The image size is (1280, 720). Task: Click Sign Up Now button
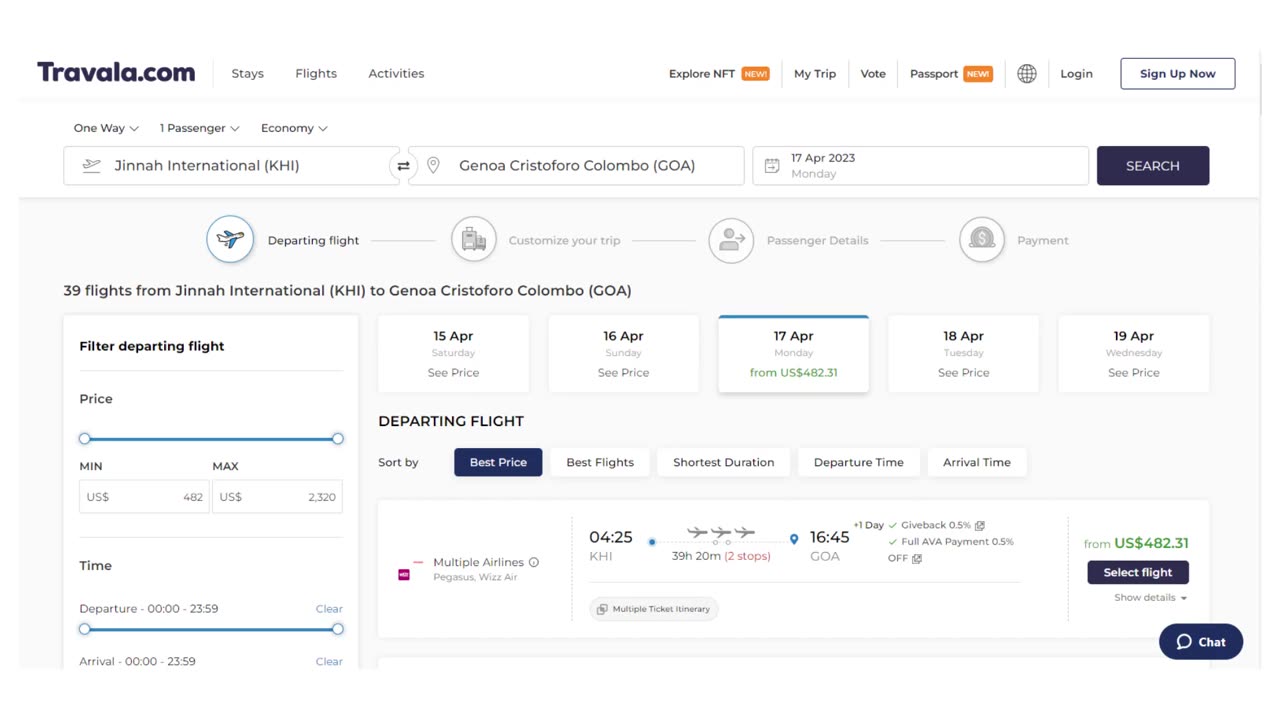point(1178,73)
